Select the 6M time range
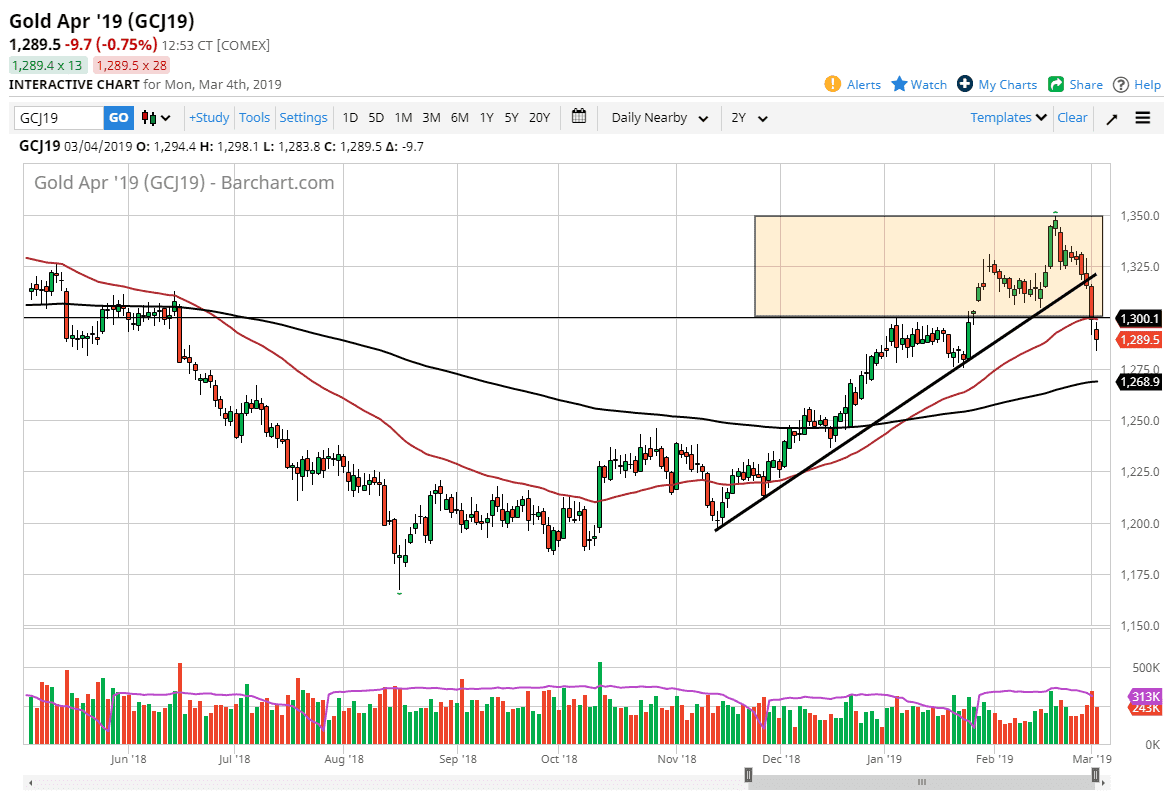The image size is (1164, 799). tap(460, 117)
